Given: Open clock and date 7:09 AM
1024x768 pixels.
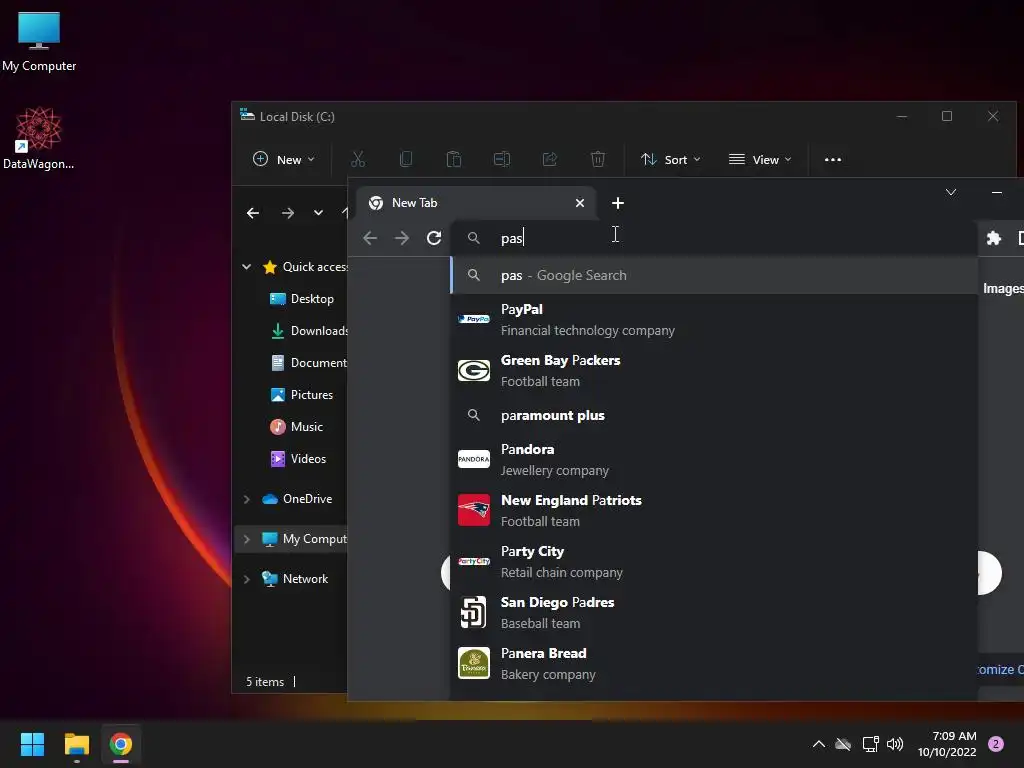Looking at the screenshot, I should click(x=947, y=744).
